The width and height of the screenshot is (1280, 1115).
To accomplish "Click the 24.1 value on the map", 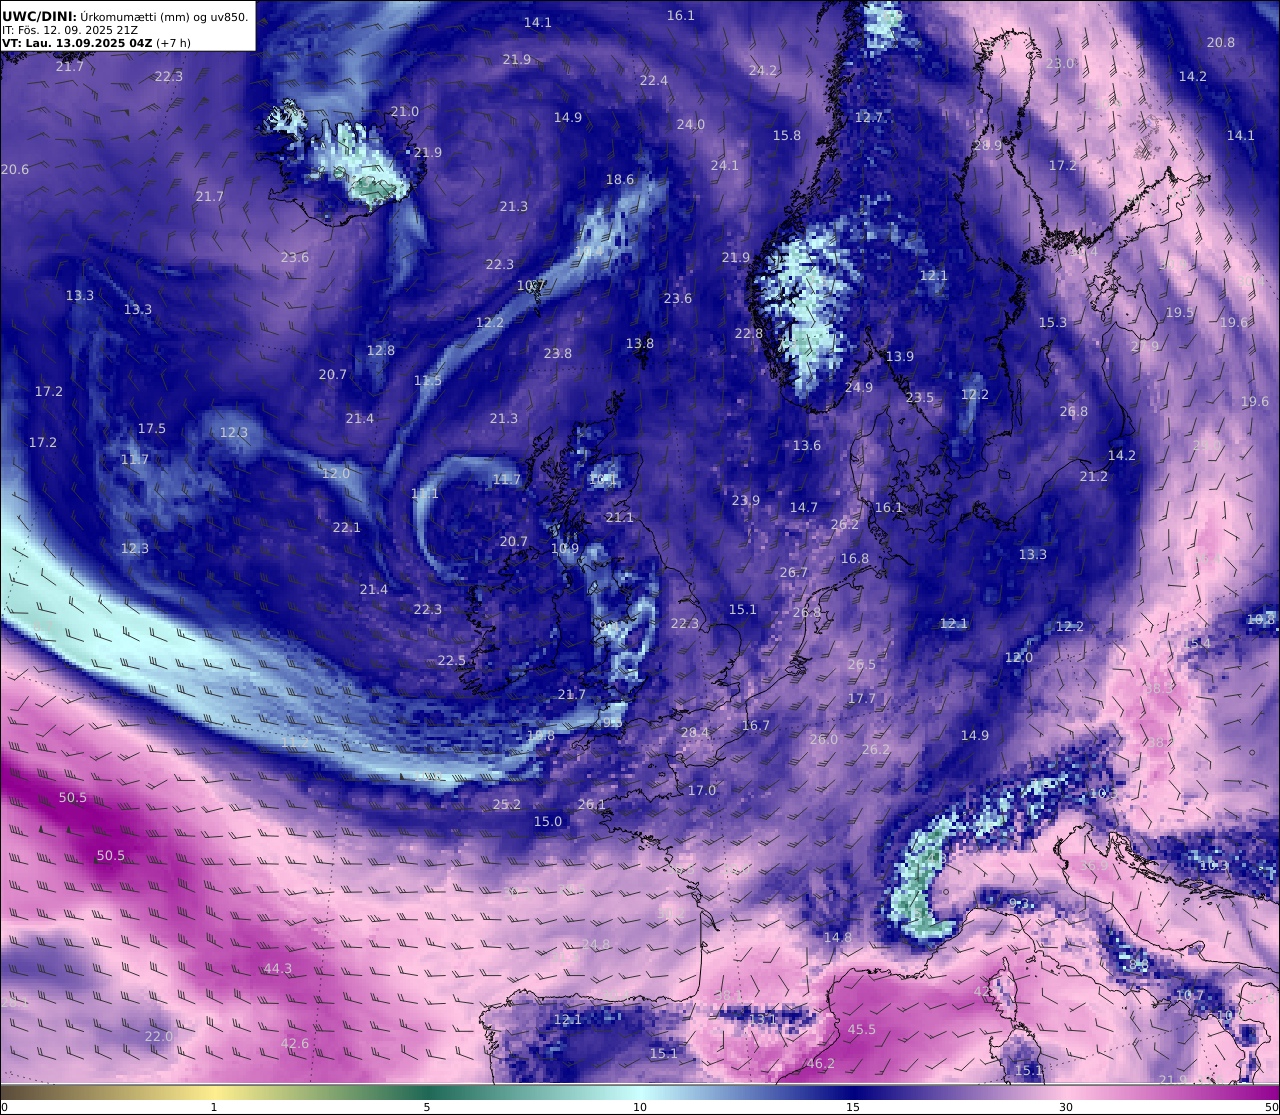I will [x=725, y=165].
